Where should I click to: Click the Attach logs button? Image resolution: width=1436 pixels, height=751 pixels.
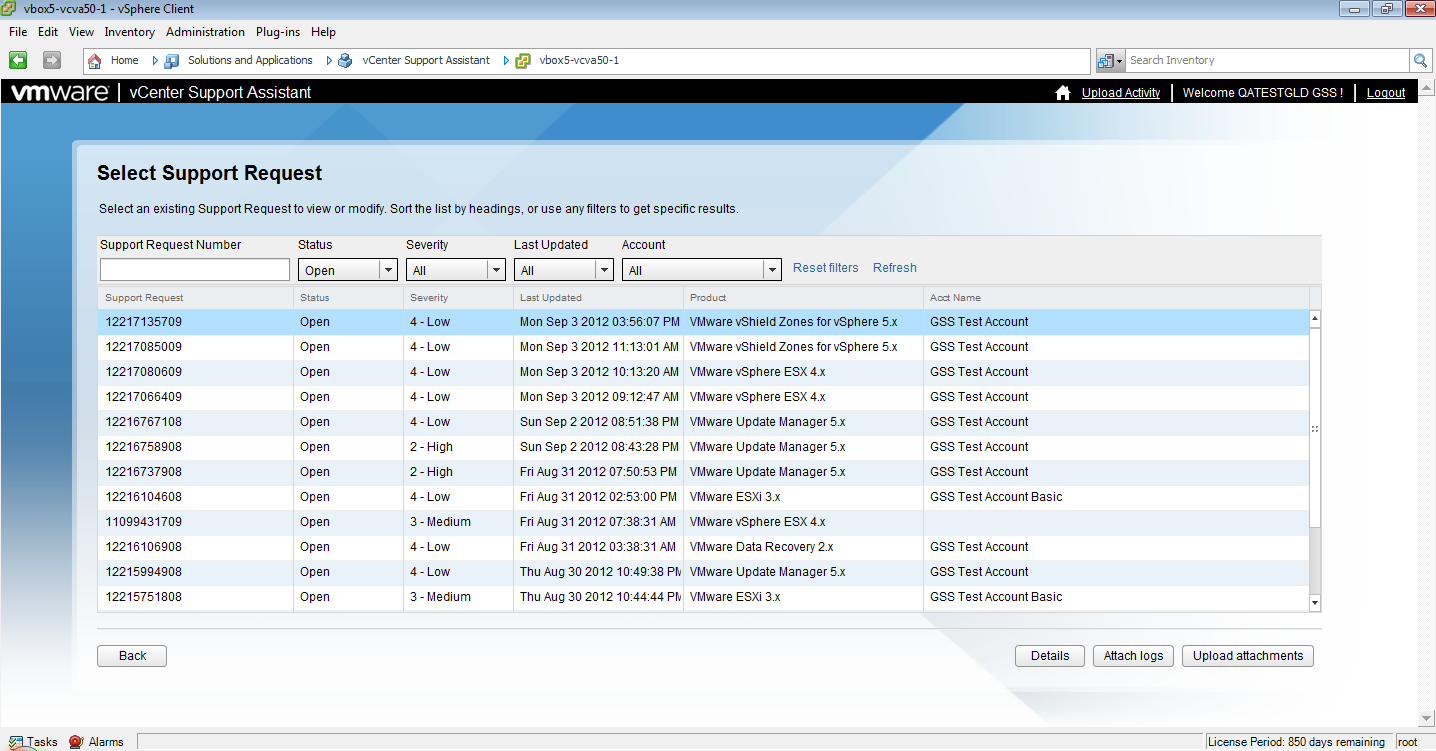[x=1133, y=656]
